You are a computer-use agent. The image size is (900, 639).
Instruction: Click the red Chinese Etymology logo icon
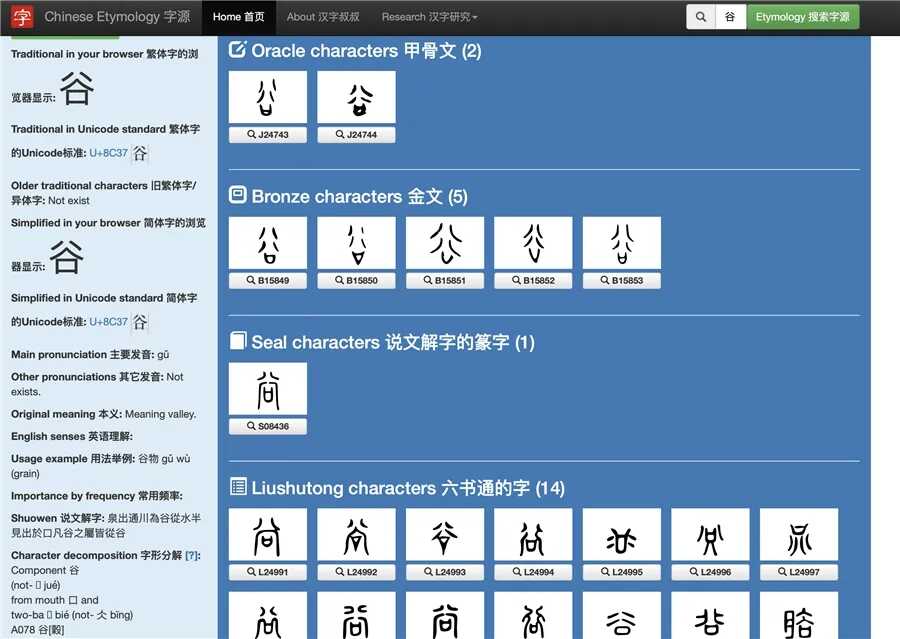[x=22, y=17]
